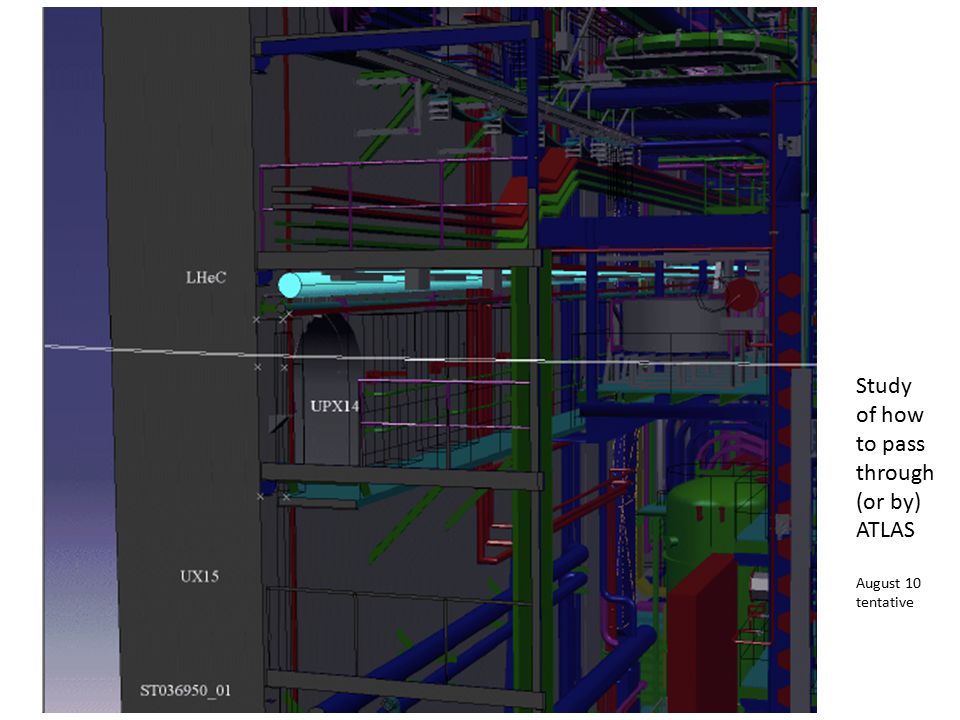Screen dimensions: 960x720
Task: Click the 3D CAD model image
Action: 429,360
